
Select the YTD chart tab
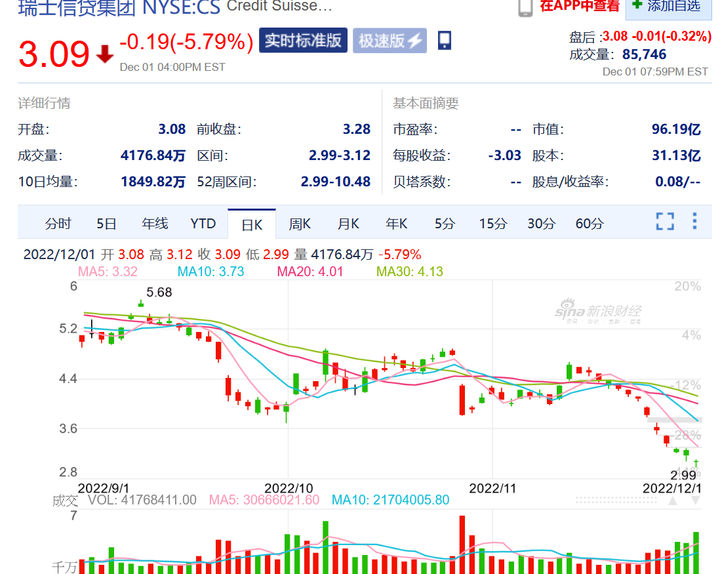[203, 224]
